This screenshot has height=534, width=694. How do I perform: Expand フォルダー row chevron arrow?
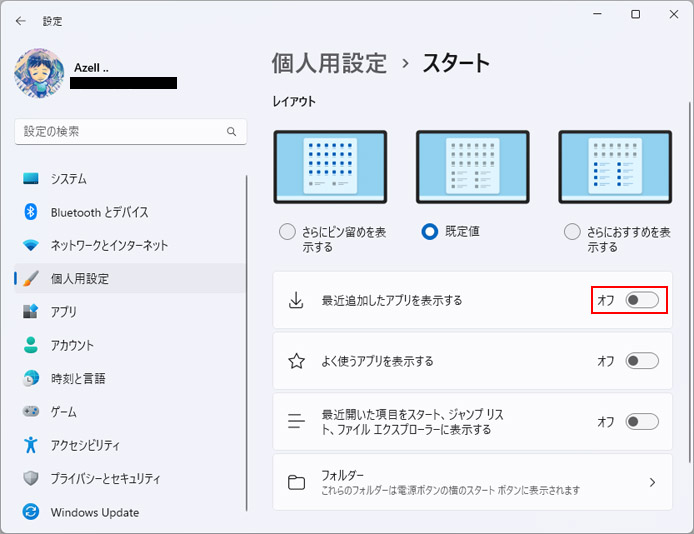pos(652,482)
